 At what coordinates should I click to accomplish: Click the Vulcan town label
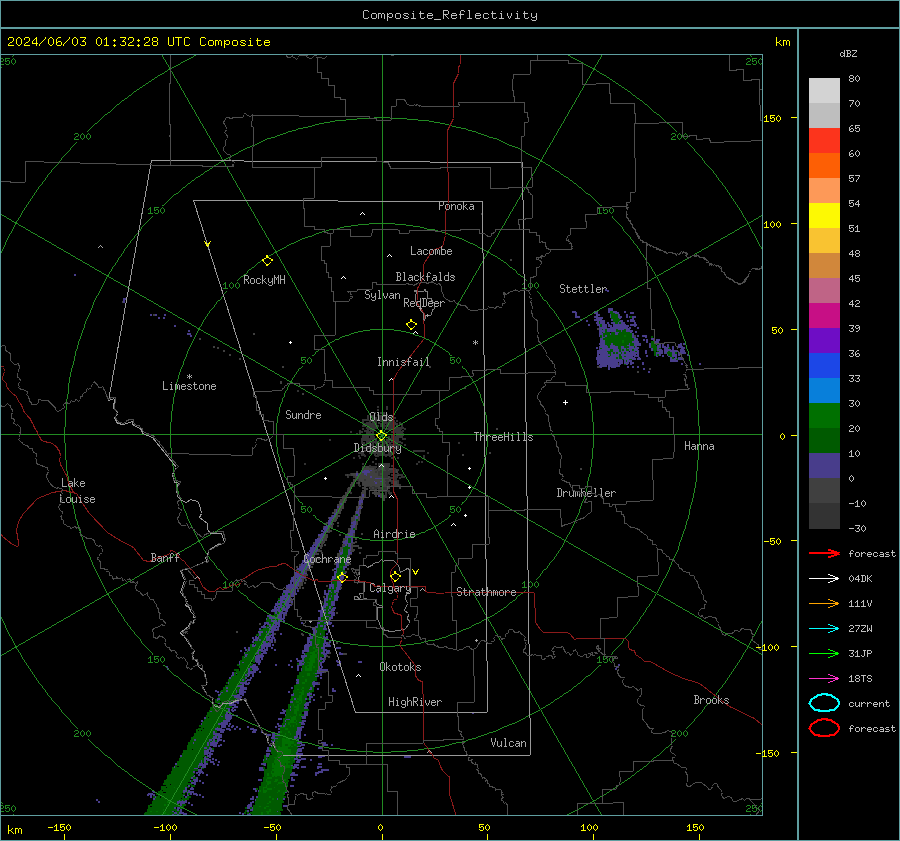pos(508,743)
